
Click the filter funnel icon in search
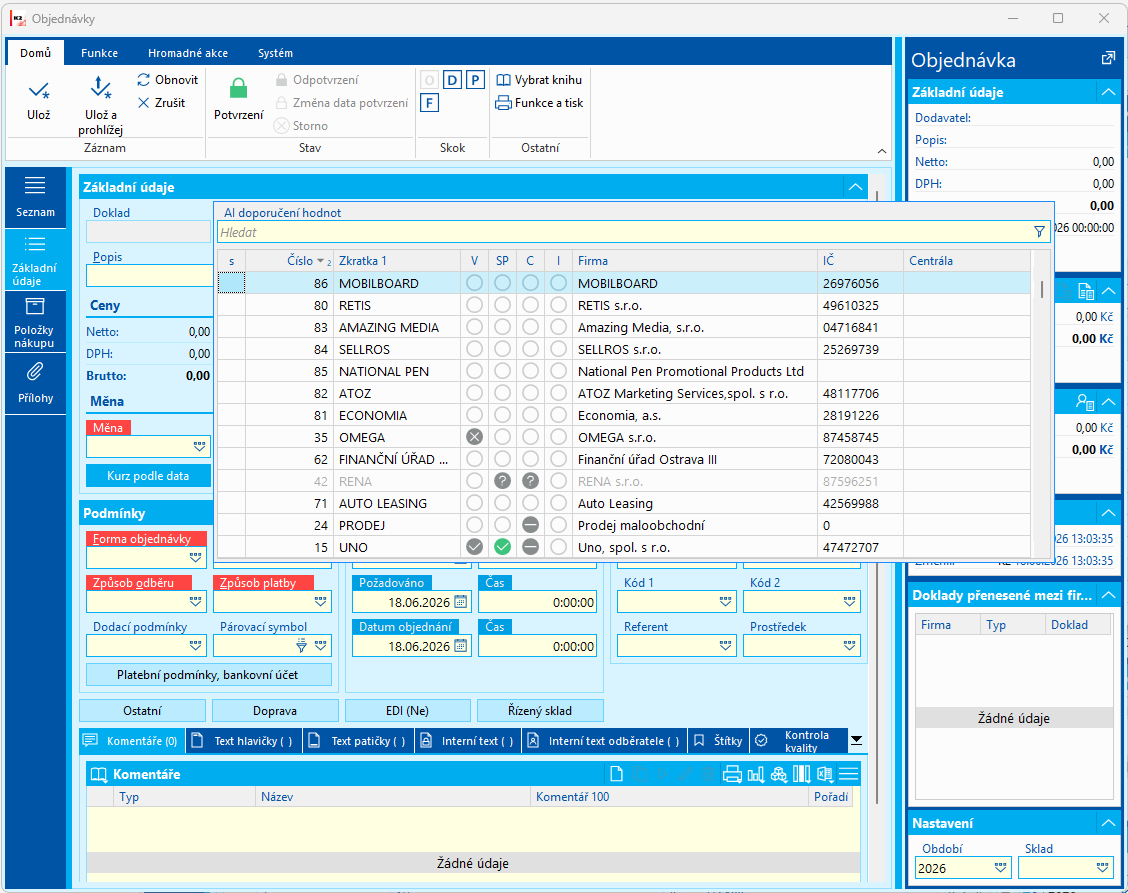[1039, 232]
